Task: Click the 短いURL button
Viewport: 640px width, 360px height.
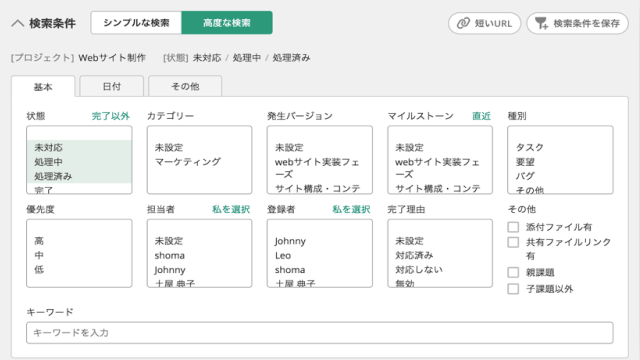Action: pos(484,23)
